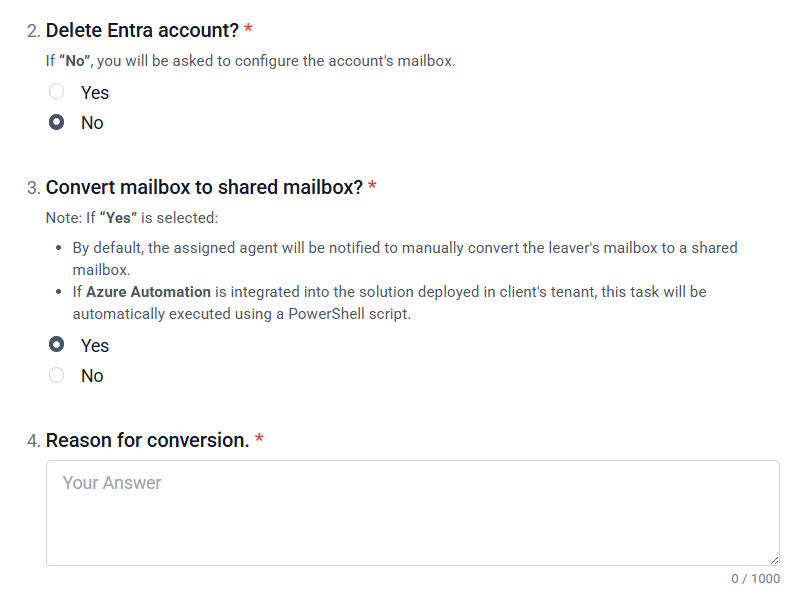Viewport: 807px width, 603px height.
Task: Click the "No" label under Convert mailbox
Action: (92, 376)
